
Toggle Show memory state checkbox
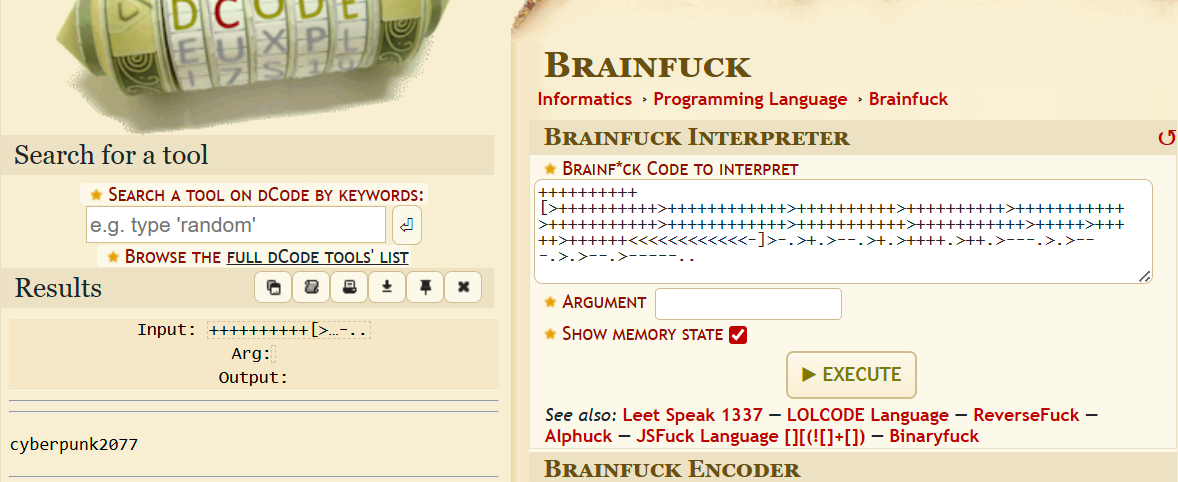pos(738,335)
